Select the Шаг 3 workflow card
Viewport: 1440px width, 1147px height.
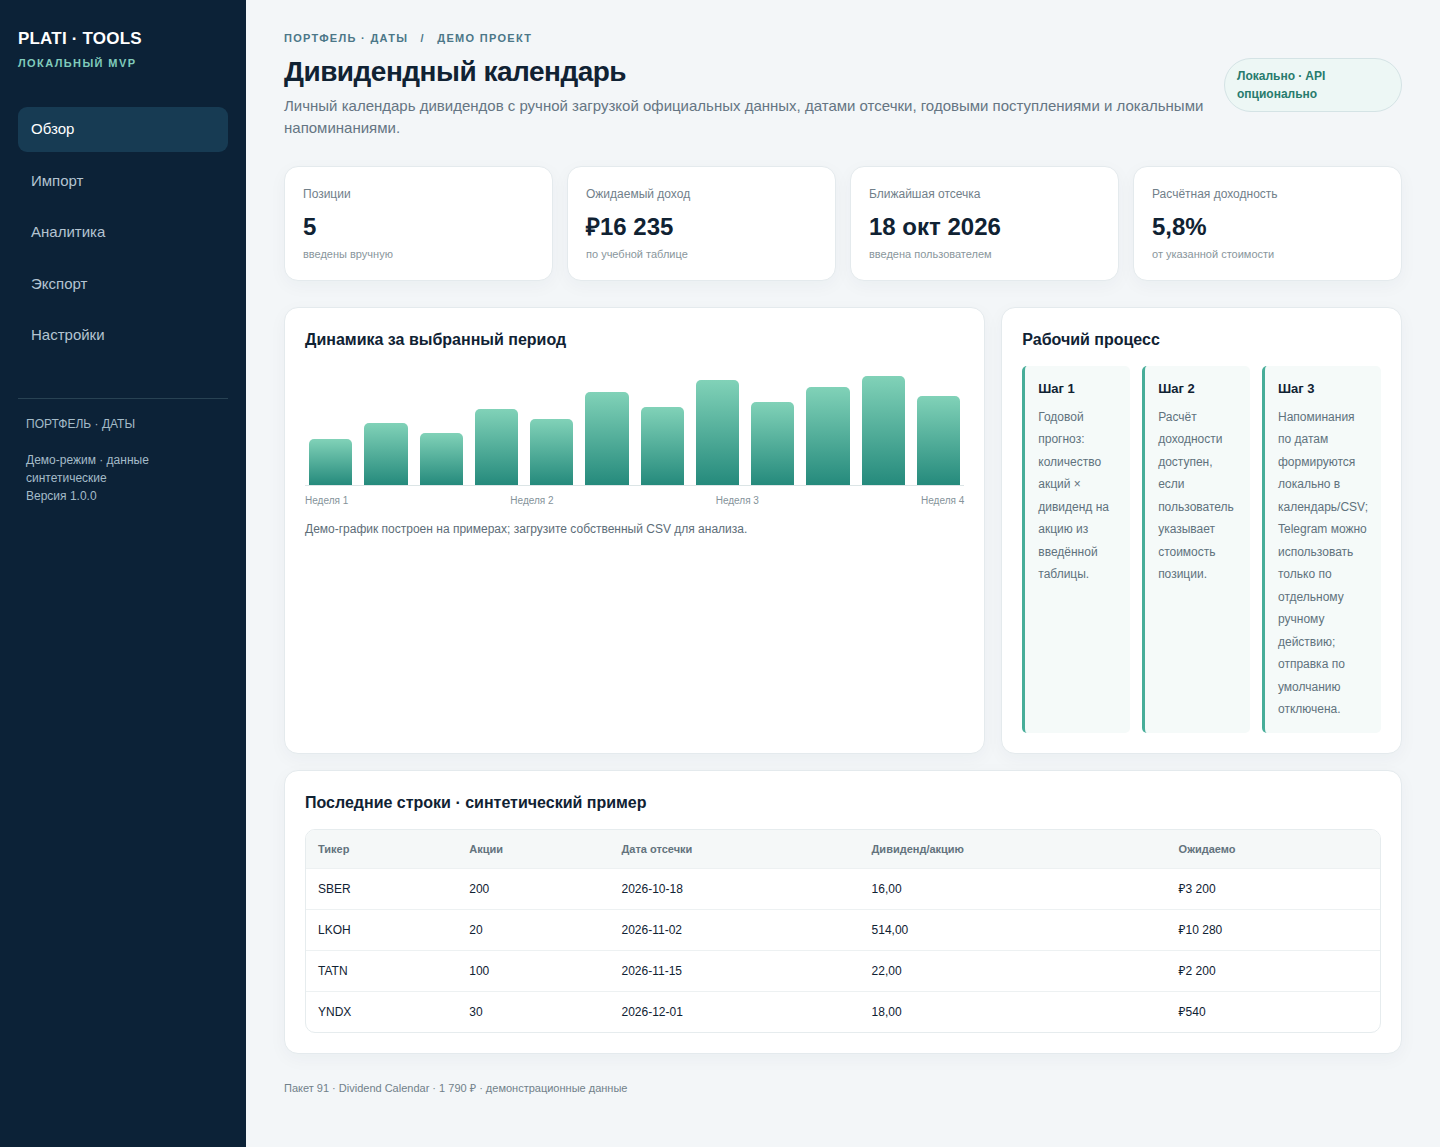pyautogui.click(x=1322, y=549)
